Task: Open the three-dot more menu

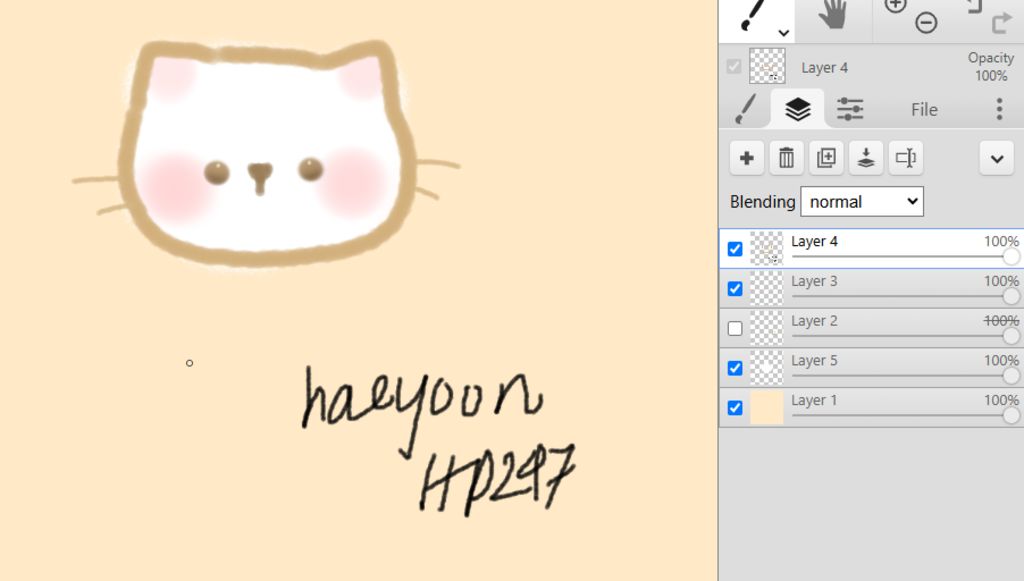Action: 999,109
